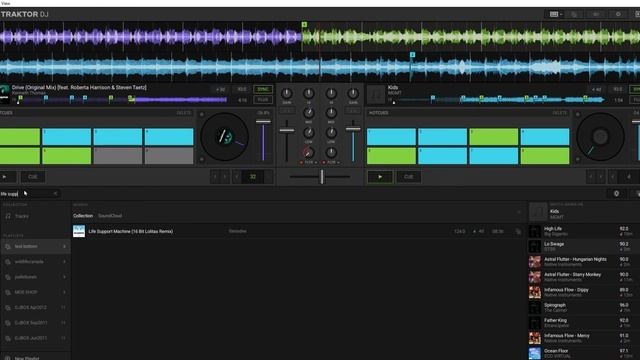Screen dimensions: 640x360
Task: Adjust right channel LOW EQ knob
Action: pyautogui.click(x=331, y=133)
